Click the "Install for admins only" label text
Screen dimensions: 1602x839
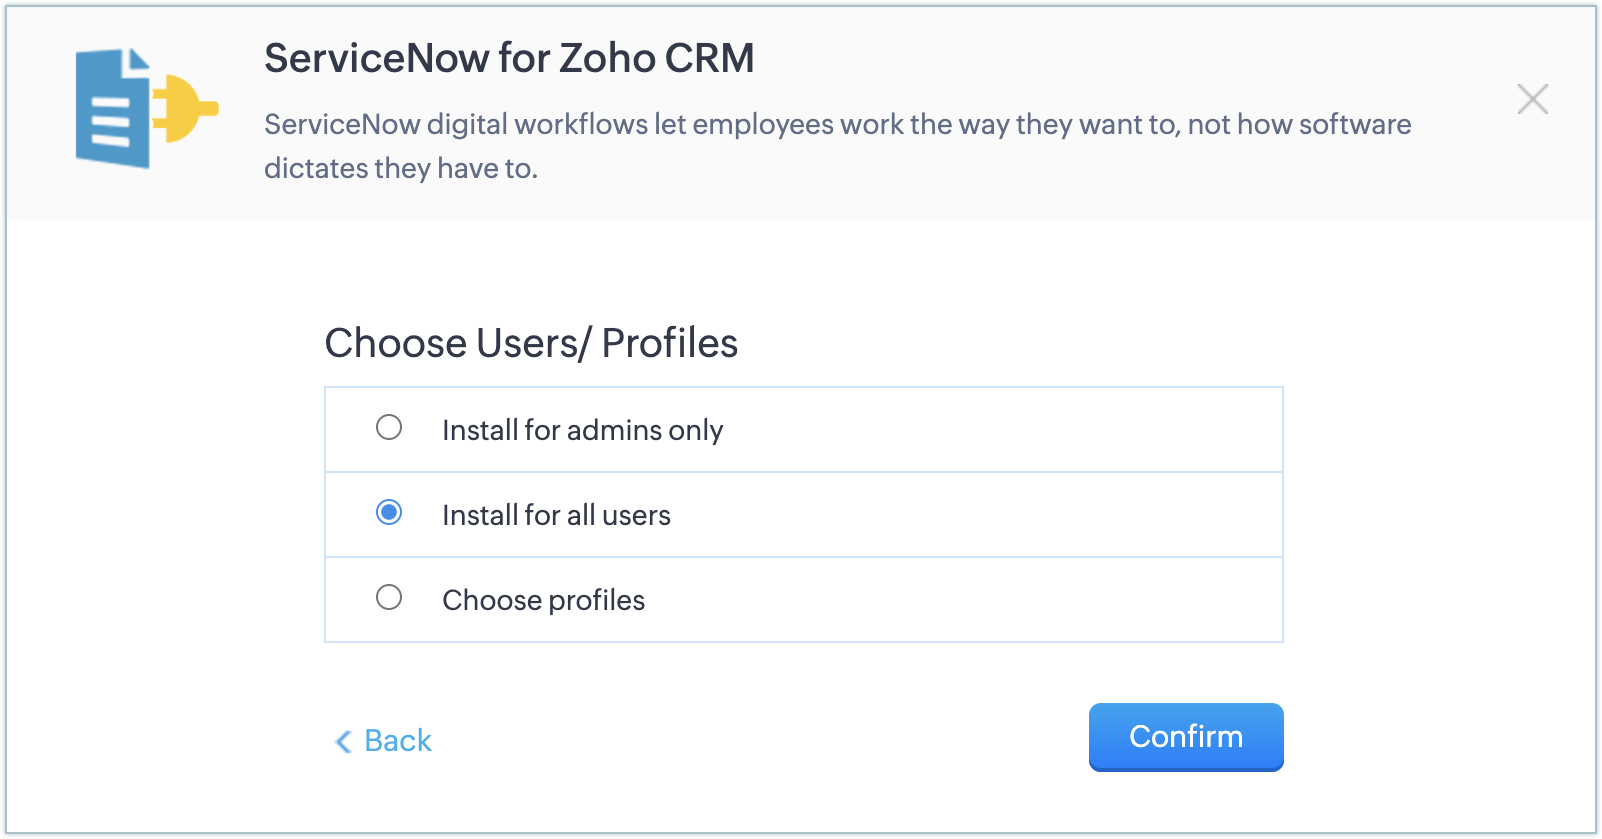[582, 430]
